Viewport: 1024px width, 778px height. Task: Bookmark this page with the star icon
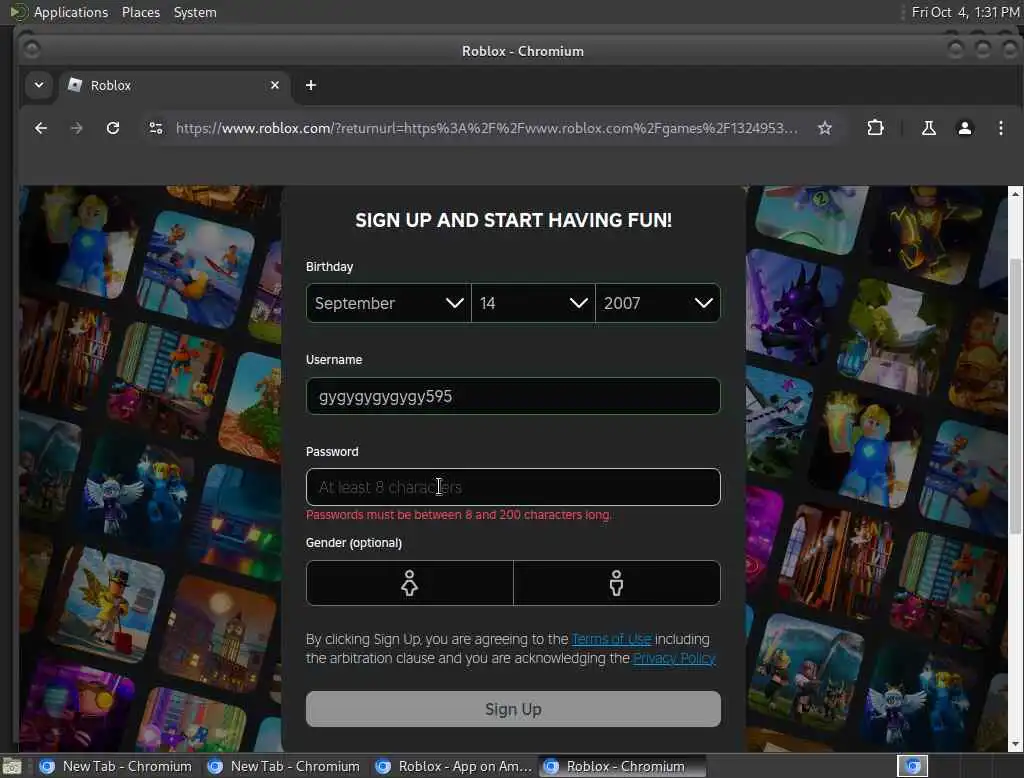tap(825, 128)
